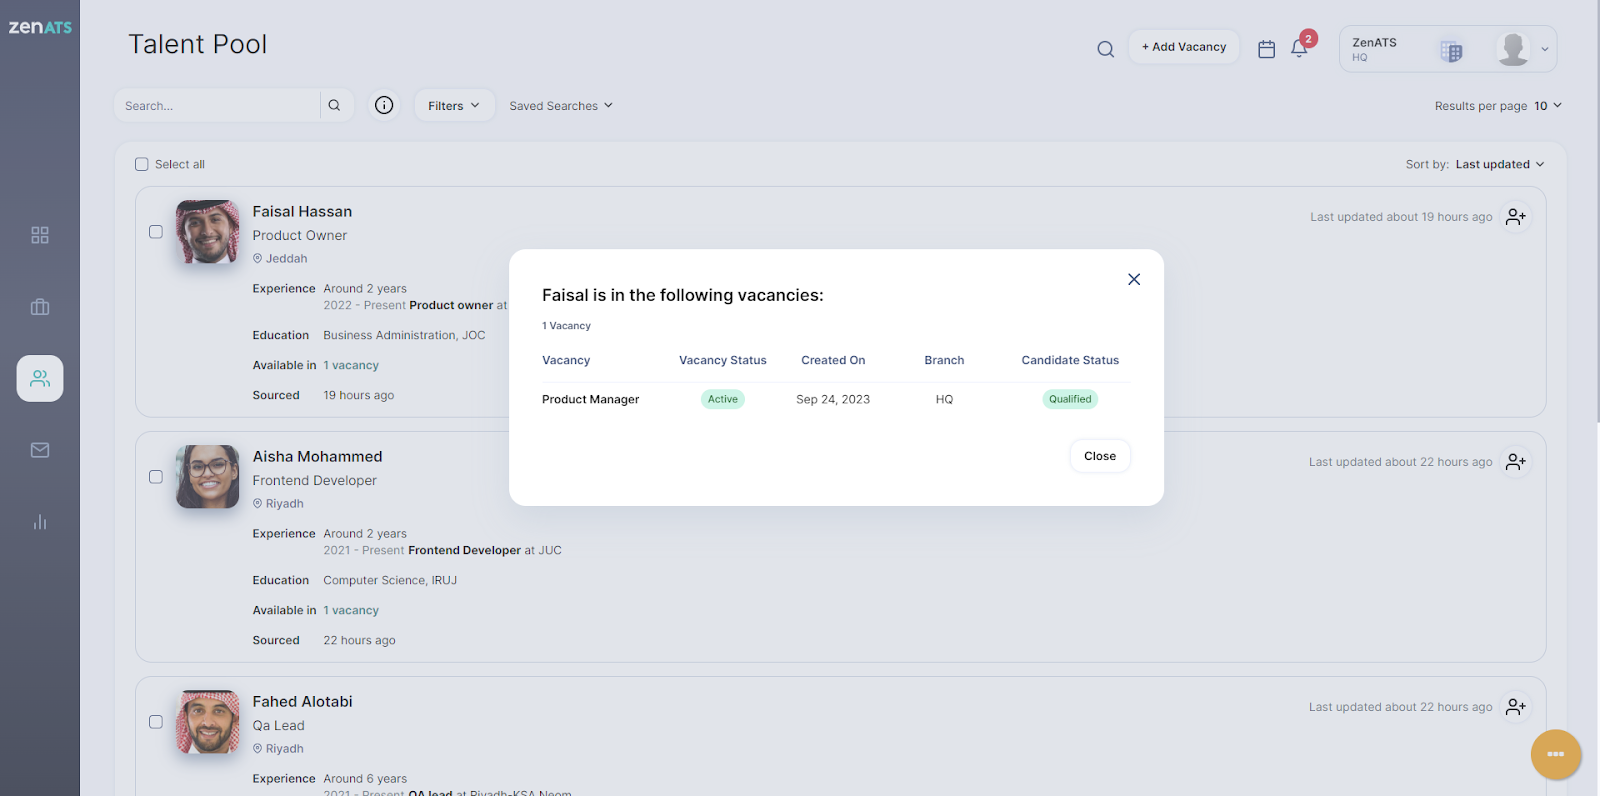The height and width of the screenshot is (796, 1600).
Task: Open the calendar icon in the header
Action: (1266, 49)
